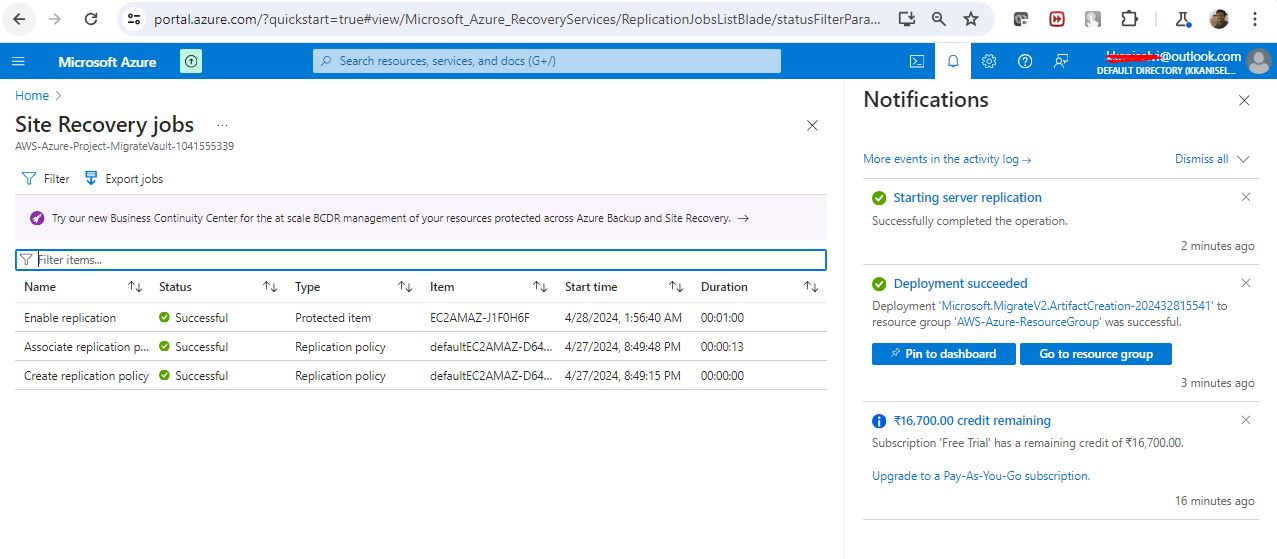The width and height of the screenshot is (1277, 559).
Task: Click the Pin to dashboard button
Action: click(943, 354)
